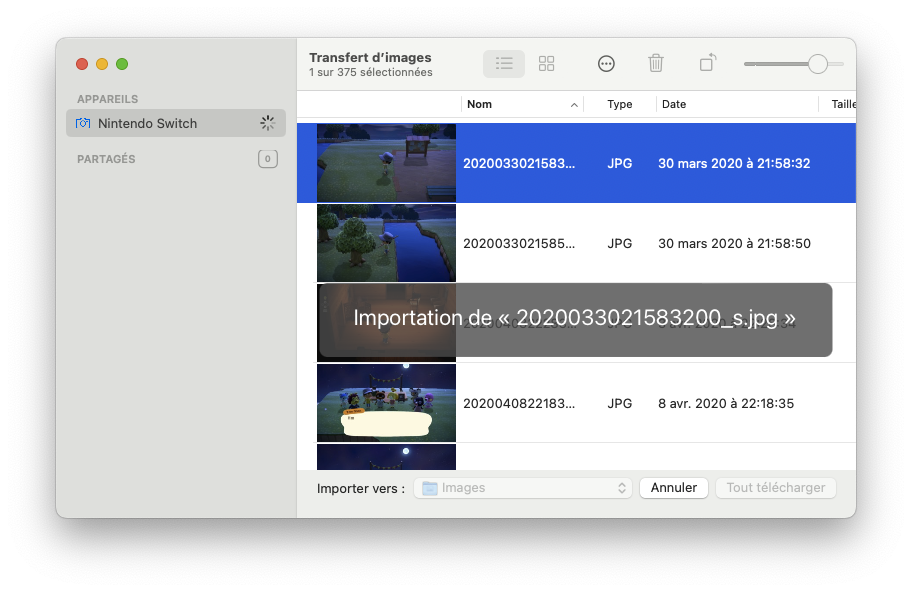Select thumbnail of file dated 8 avr. 22:18:35
The image size is (912, 592).
coord(386,403)
